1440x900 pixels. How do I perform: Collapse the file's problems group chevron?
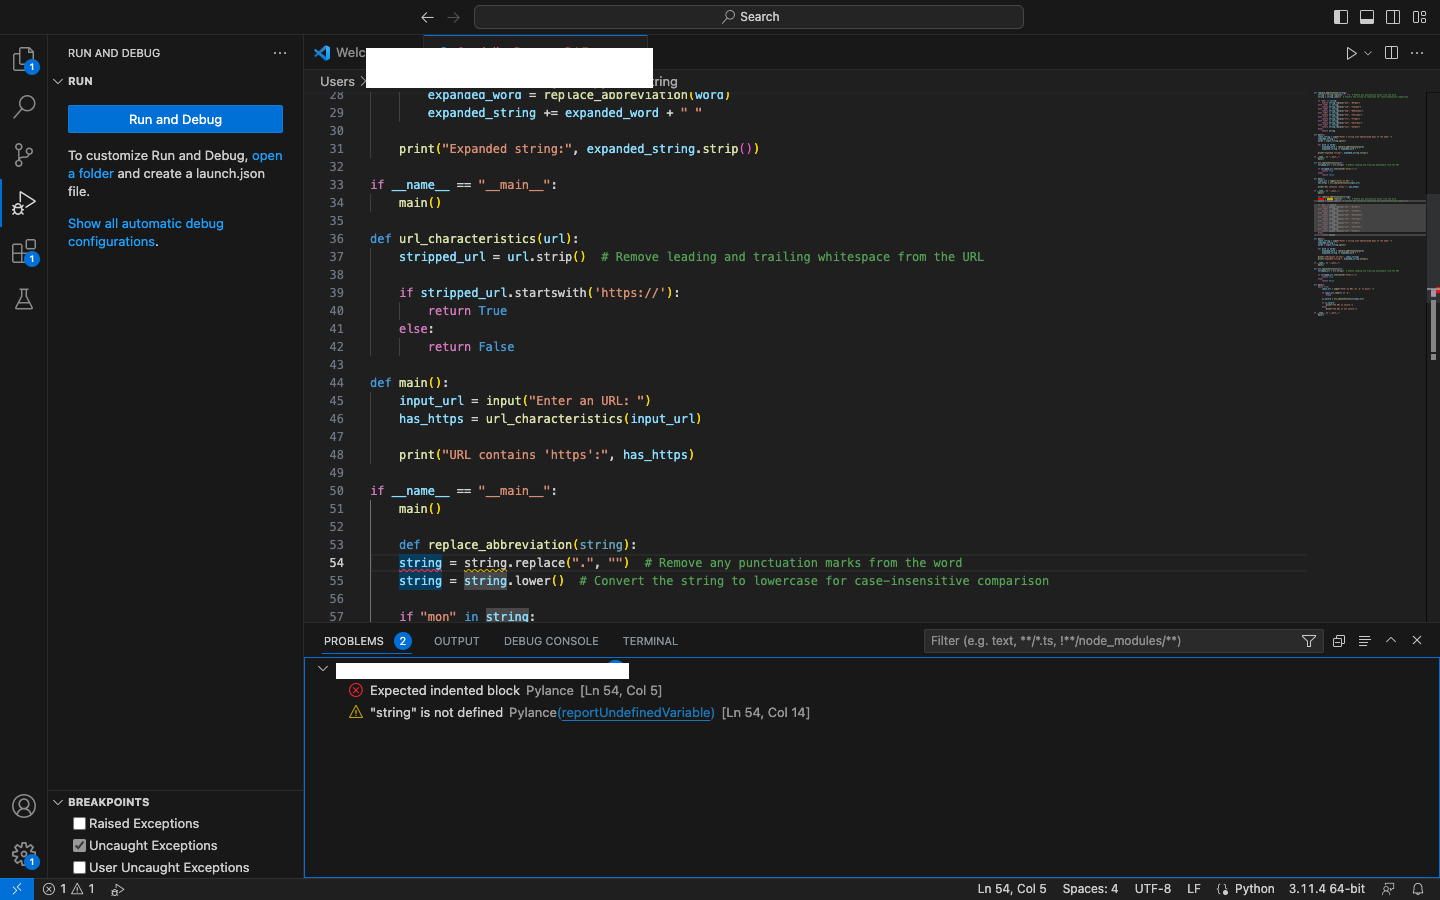coord(323,668)
